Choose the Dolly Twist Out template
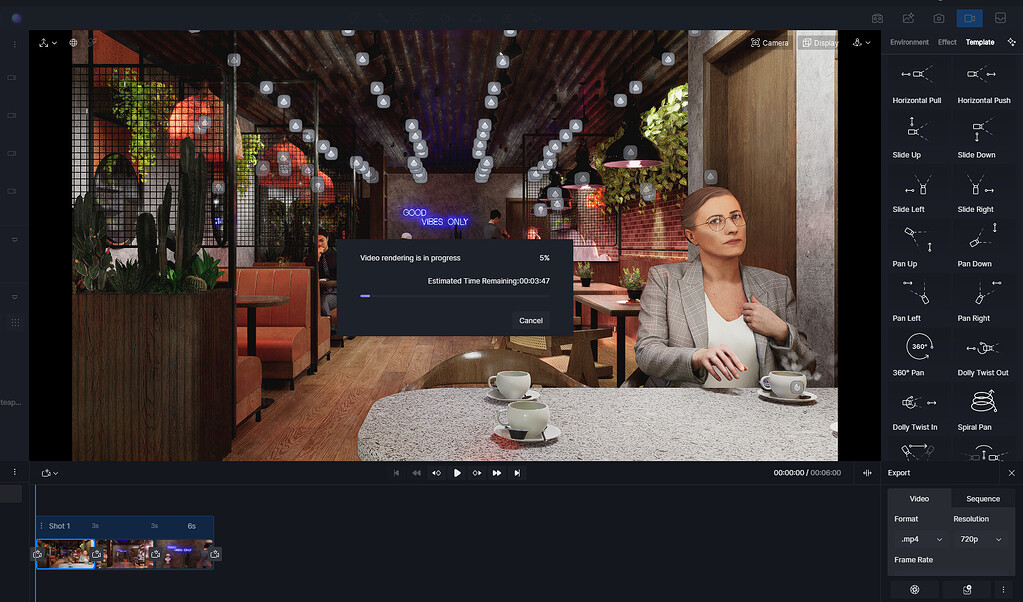The height and width of the screenshot is (602, 1023). point(983,352)
